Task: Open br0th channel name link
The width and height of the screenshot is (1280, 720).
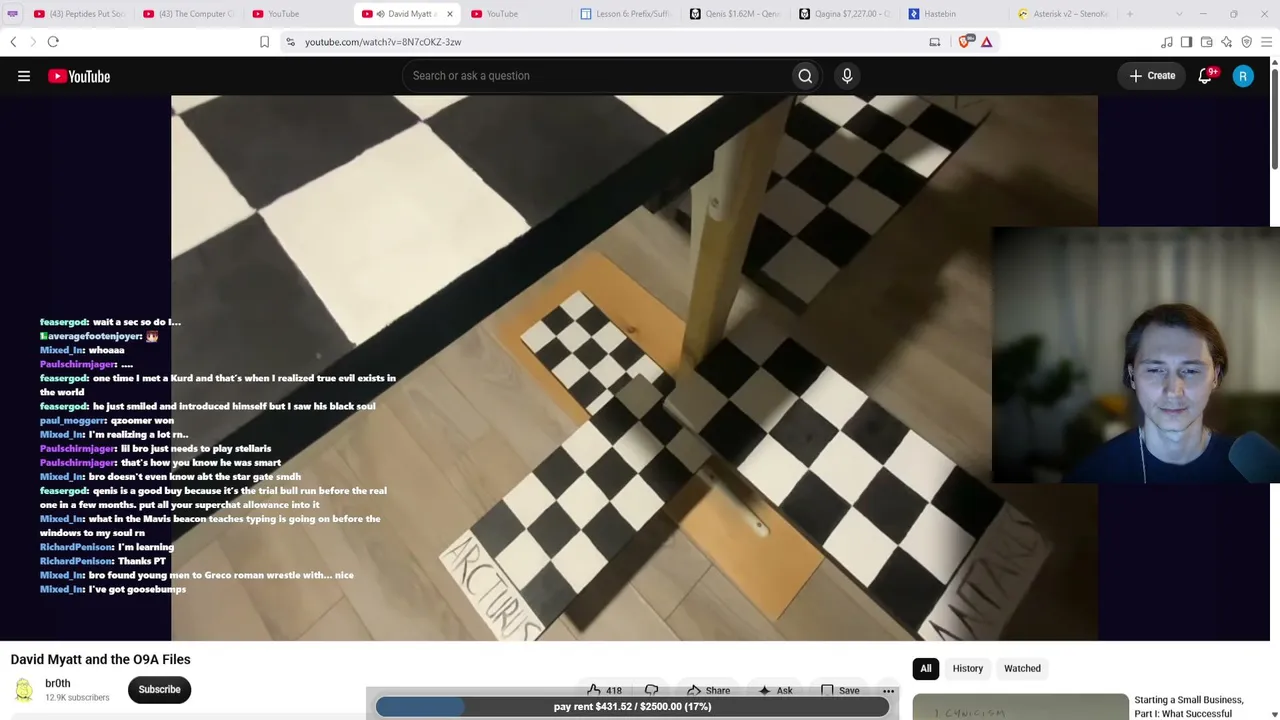Action: click(58, 683)
